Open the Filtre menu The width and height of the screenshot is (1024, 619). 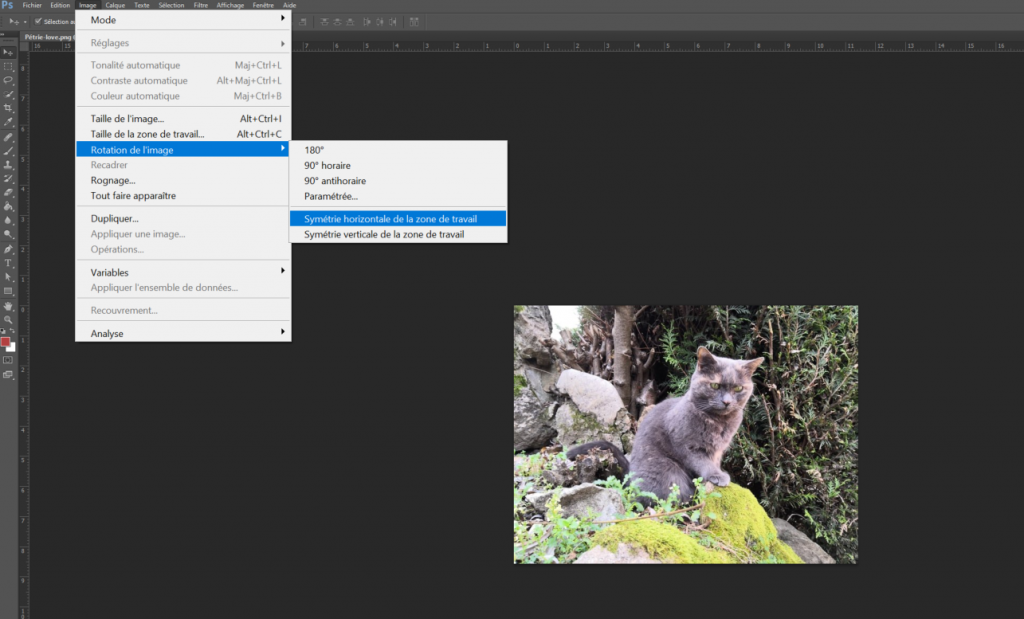(x=200, y=5)
